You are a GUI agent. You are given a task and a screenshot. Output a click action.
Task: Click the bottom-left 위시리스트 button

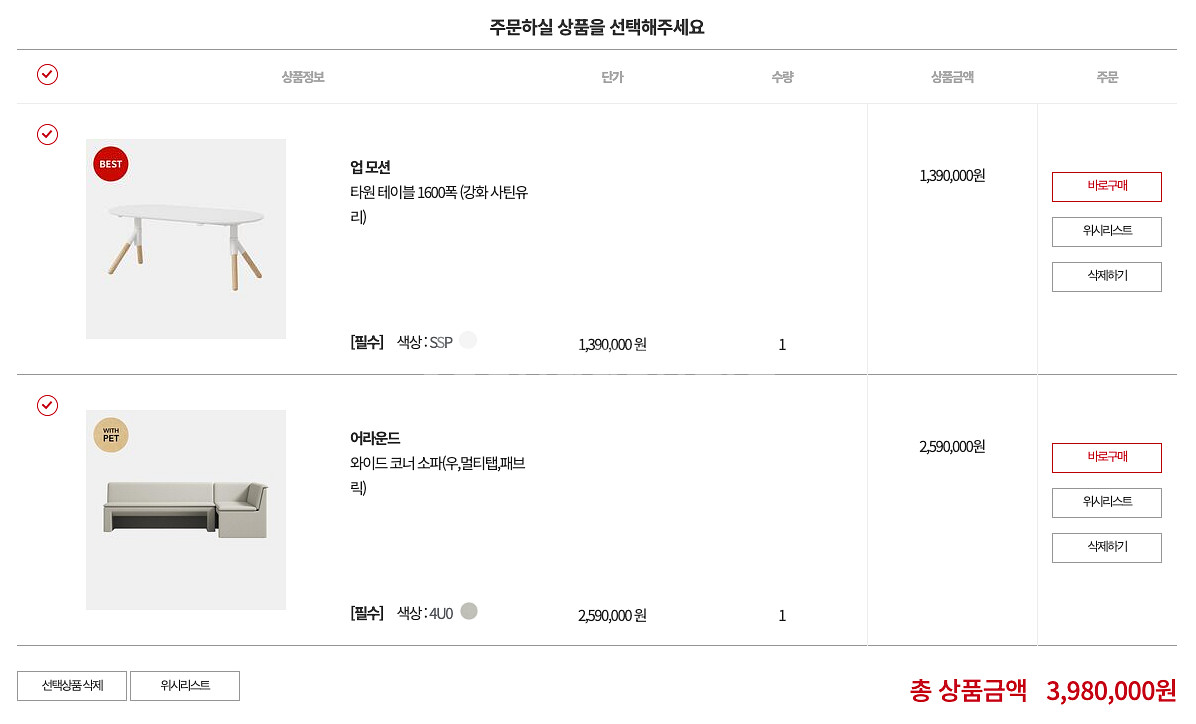[185, 686]
